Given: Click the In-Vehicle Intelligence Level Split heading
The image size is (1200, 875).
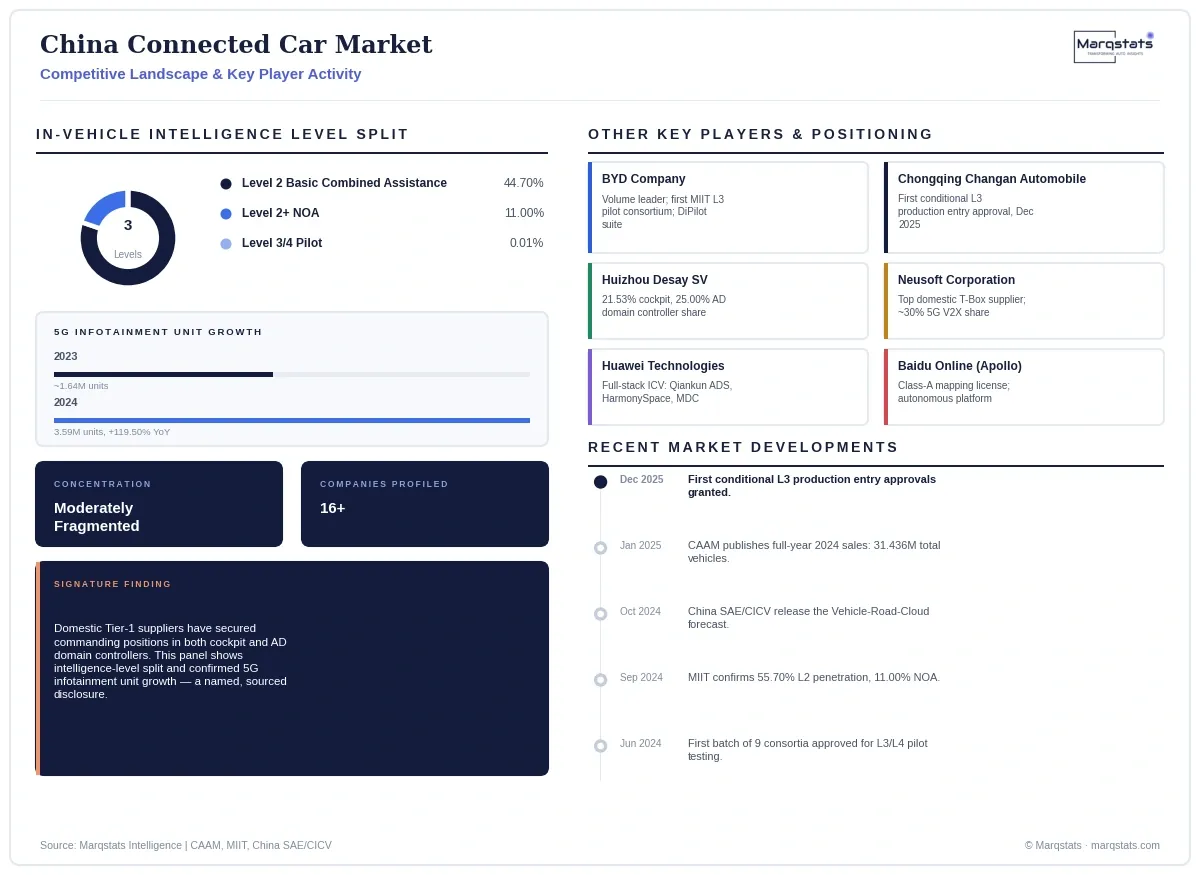Looking at the screenshot, I should pos(223,134).
